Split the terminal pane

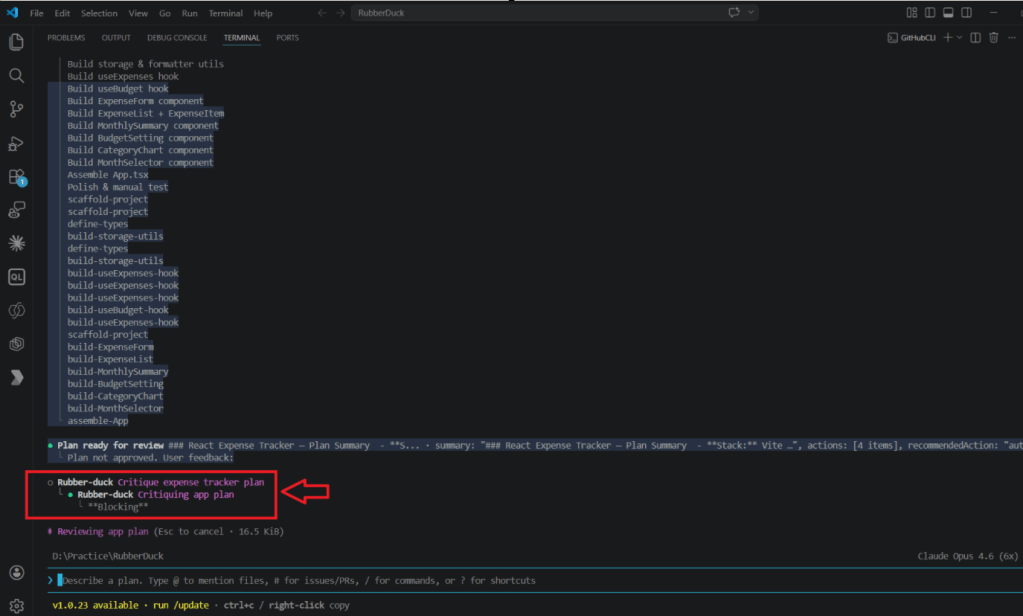[977, 38]
